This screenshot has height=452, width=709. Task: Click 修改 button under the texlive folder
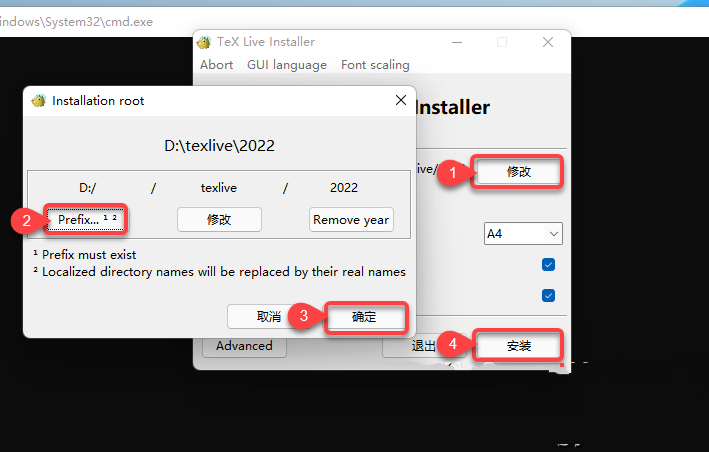[x=219, y=220]
